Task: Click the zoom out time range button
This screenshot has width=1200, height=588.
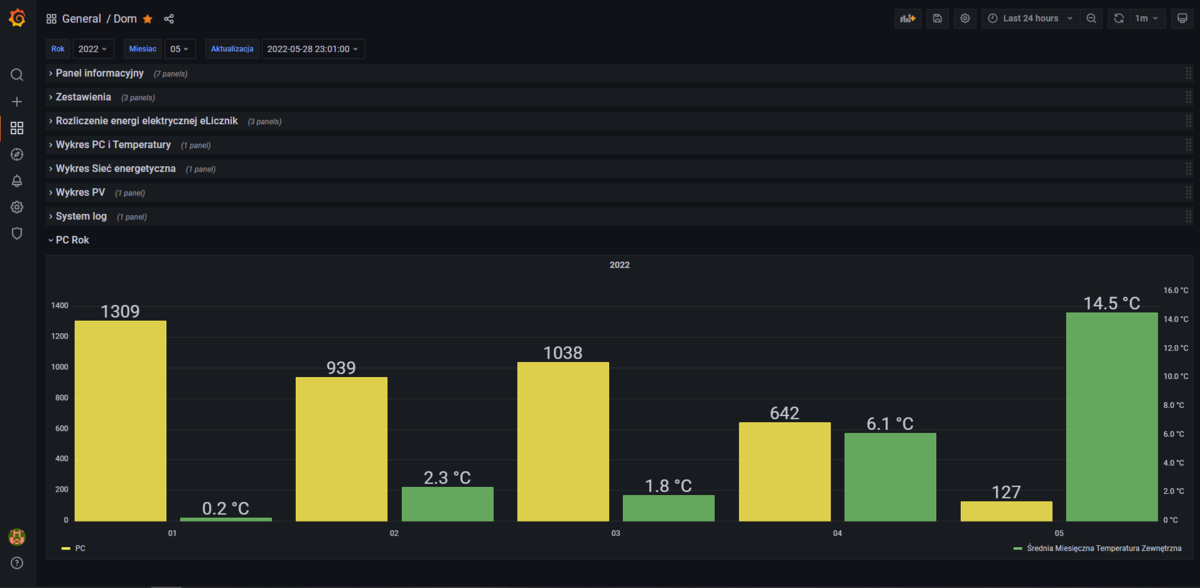Action: click(x=1092, y=18)
